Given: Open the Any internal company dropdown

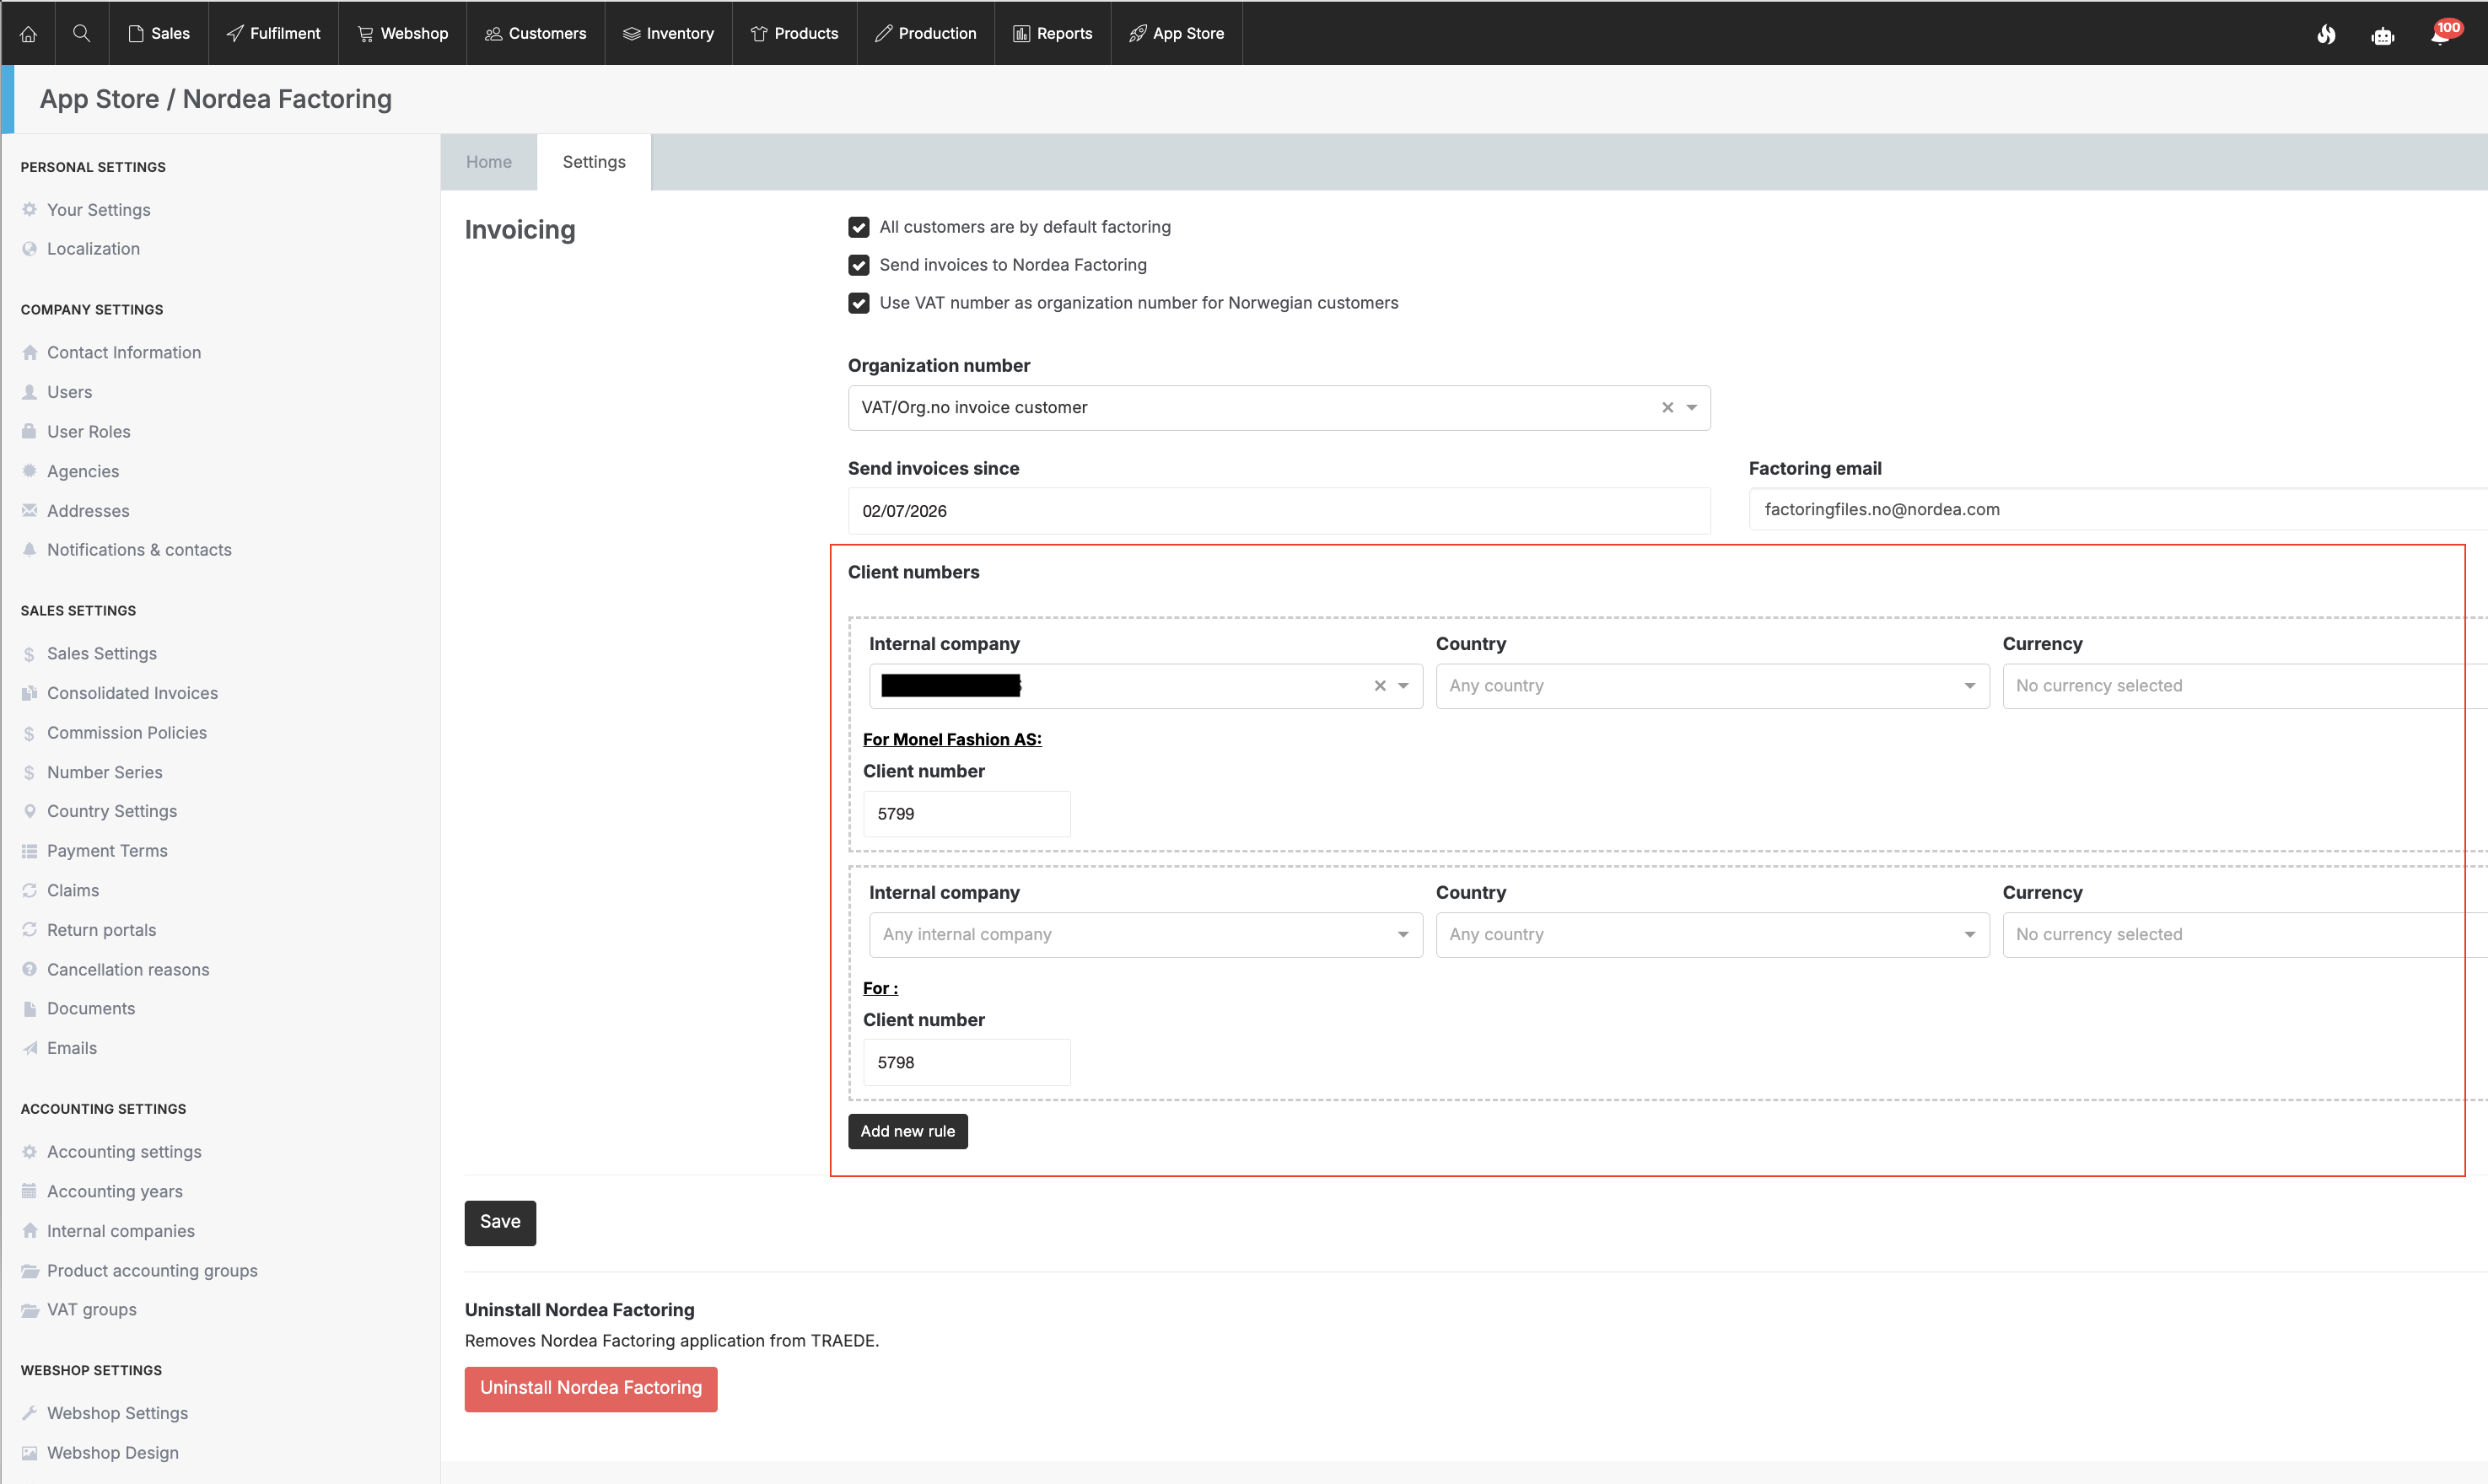Looking at the screenshot, I should coord(1145,935).
